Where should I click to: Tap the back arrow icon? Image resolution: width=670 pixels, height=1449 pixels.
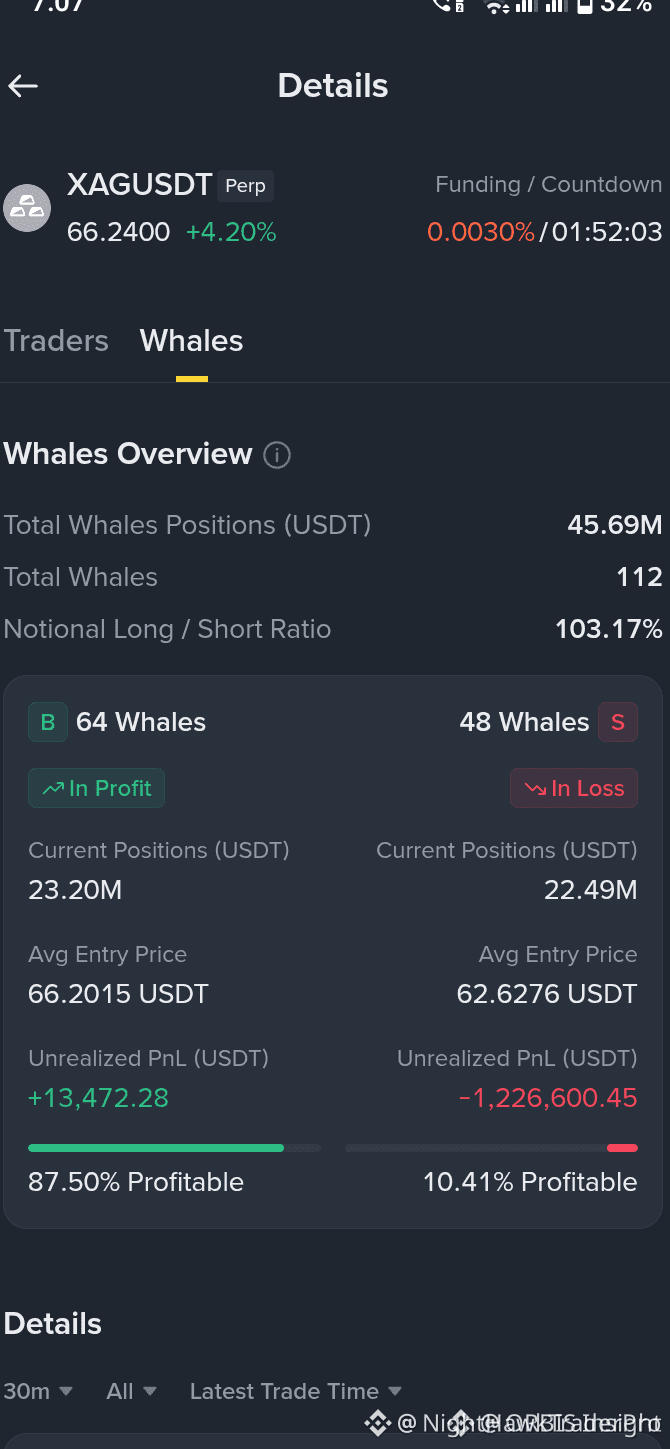pos(23,86)
